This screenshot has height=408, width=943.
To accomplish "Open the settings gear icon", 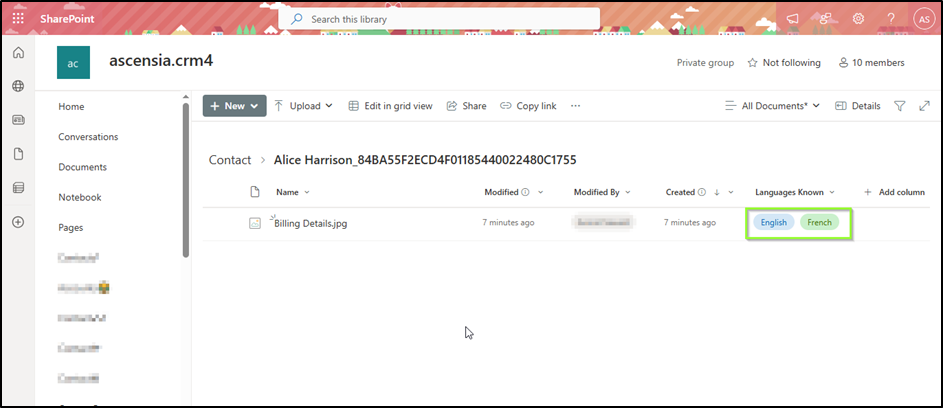I will (x=858, y=18).
